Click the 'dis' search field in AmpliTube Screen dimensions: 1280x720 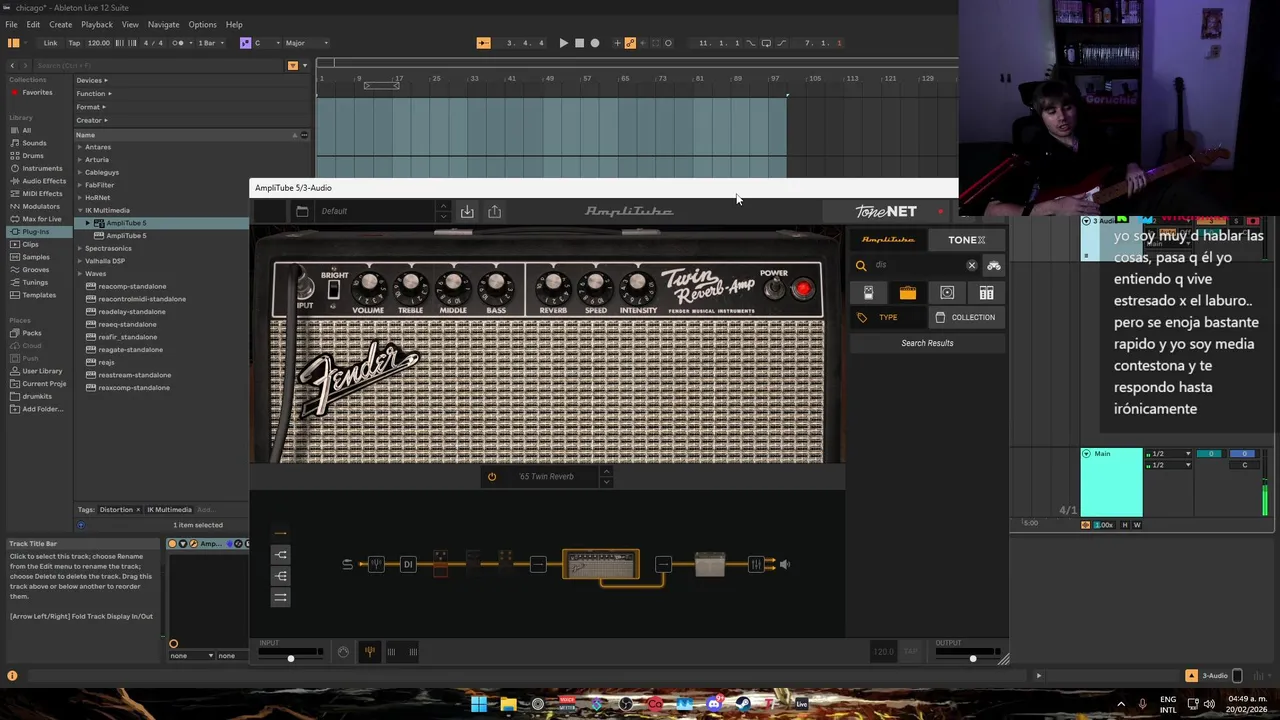tap(916, 265)
